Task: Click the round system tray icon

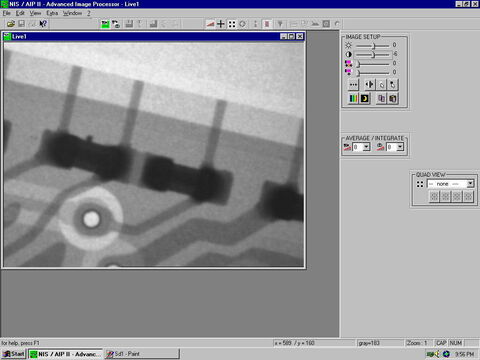Action: [x=446, y=354]
